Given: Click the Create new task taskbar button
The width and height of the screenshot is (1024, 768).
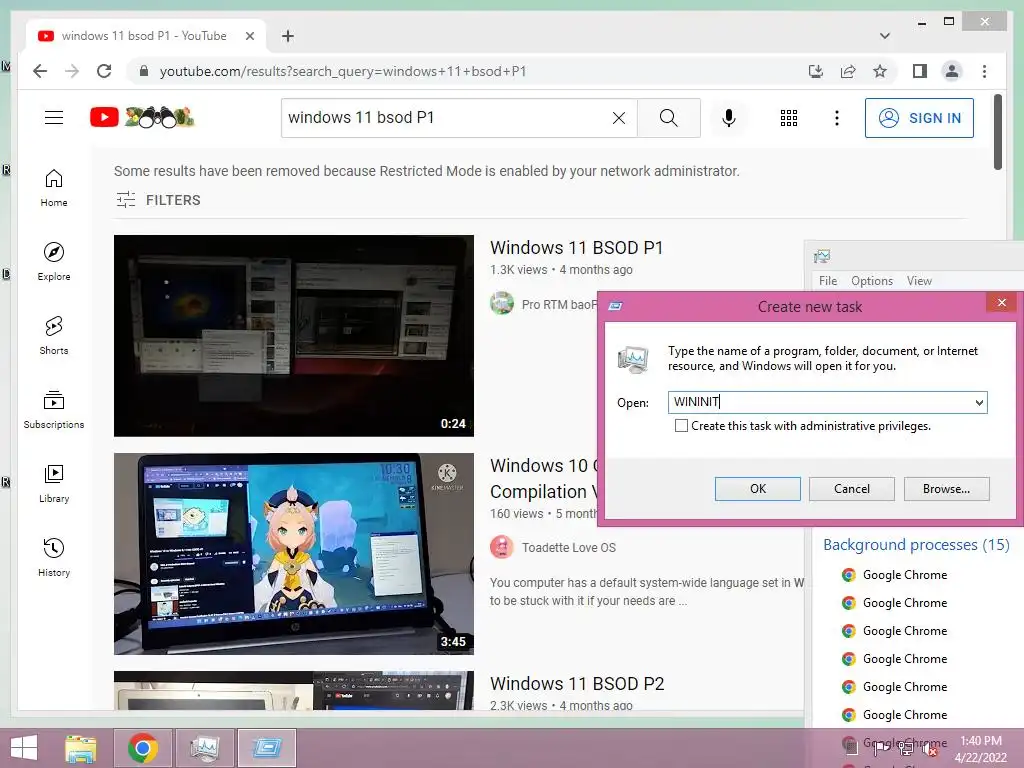Looking at the screenshot, I should tap(266, 748).
